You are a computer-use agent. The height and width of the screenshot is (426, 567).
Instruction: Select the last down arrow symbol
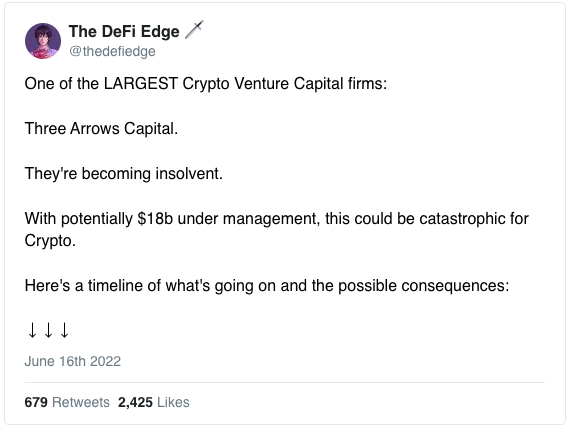(x=64, y=330)
